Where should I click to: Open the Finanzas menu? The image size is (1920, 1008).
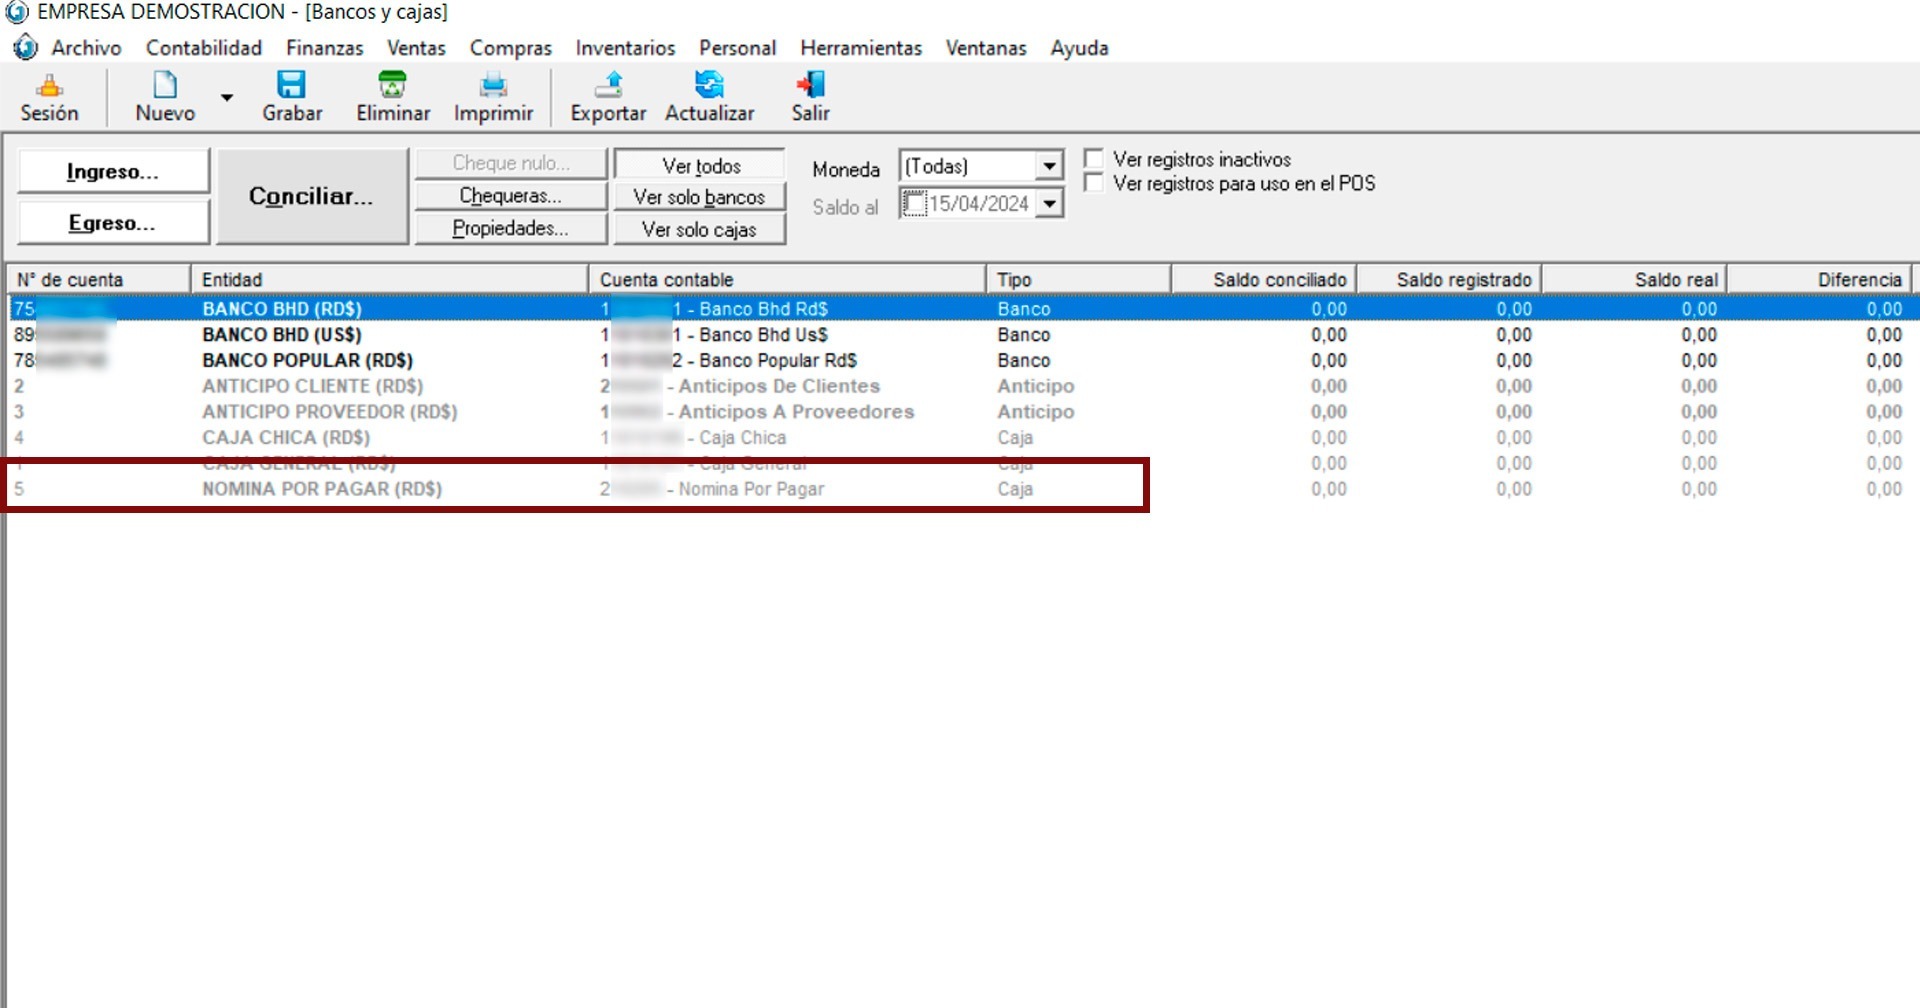[x=324, y=48]
